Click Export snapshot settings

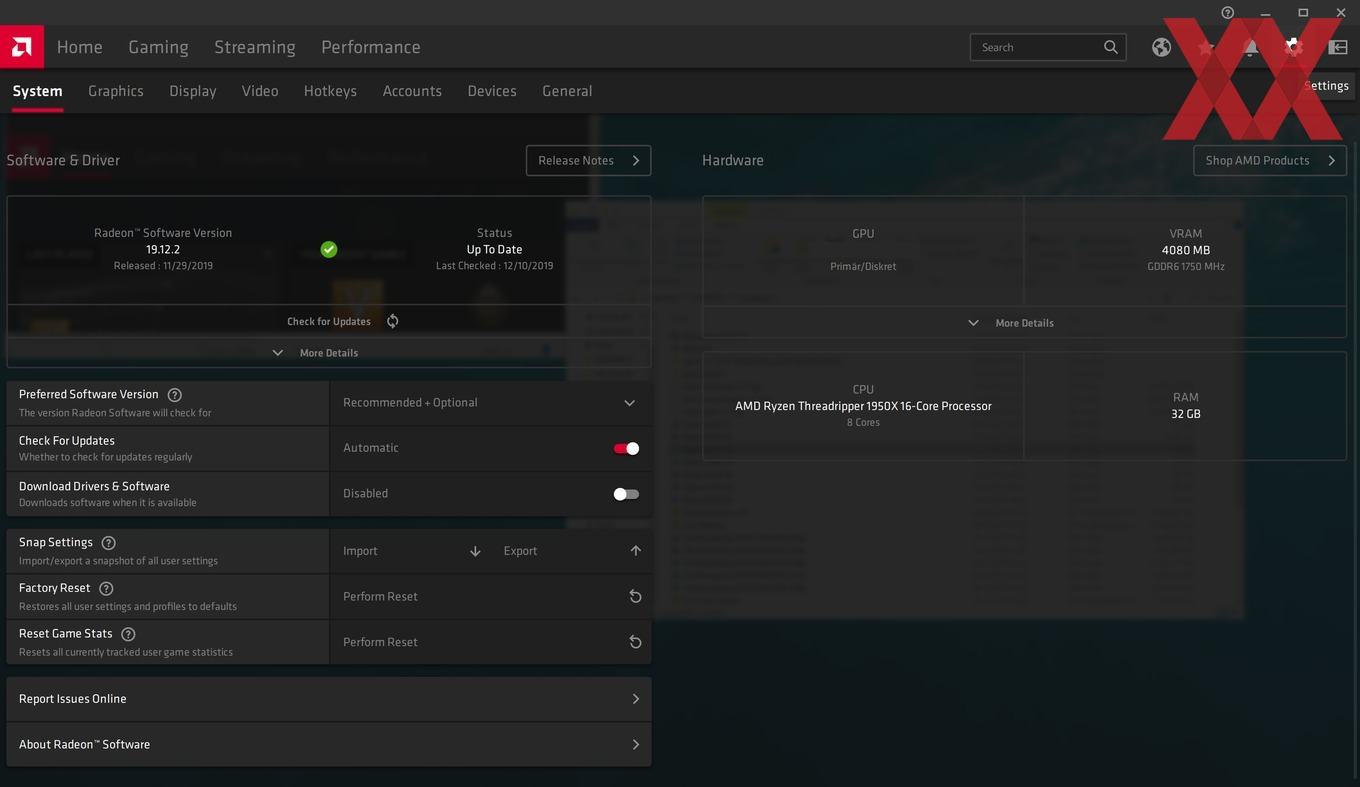(520, 551)
